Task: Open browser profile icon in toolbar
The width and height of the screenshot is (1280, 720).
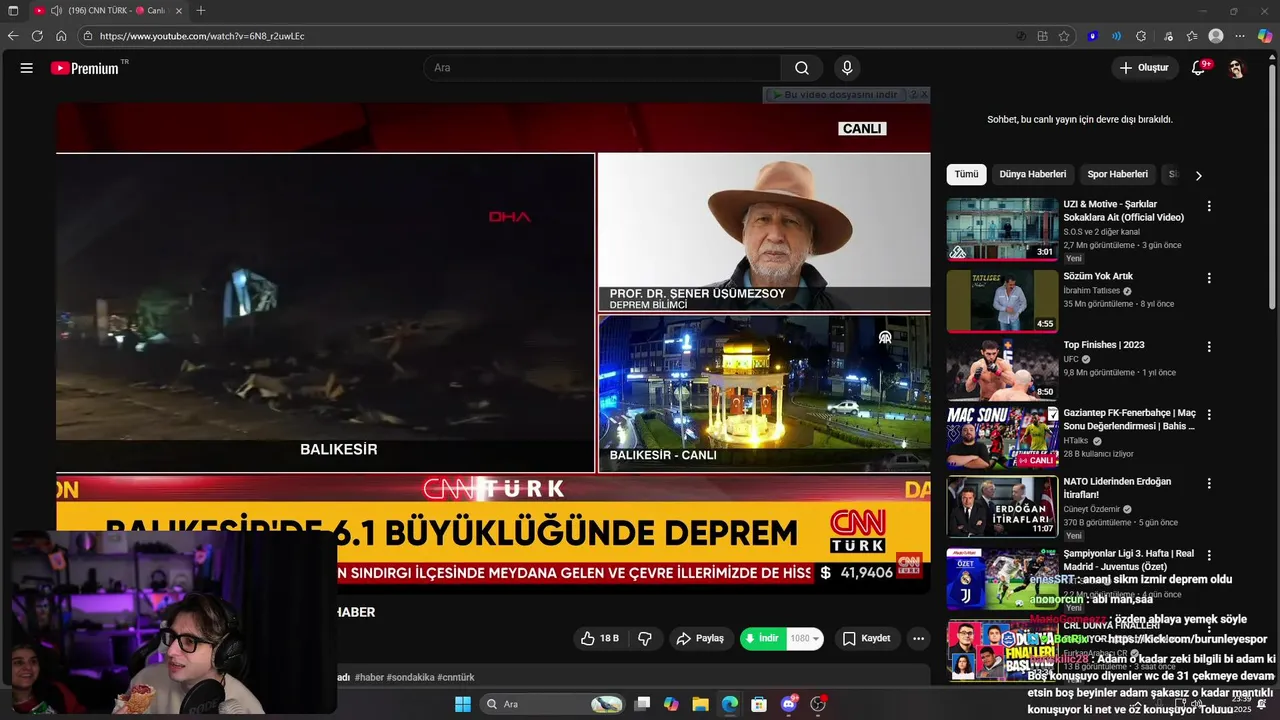Action: pyautogui.click(x=1216, y=36)
